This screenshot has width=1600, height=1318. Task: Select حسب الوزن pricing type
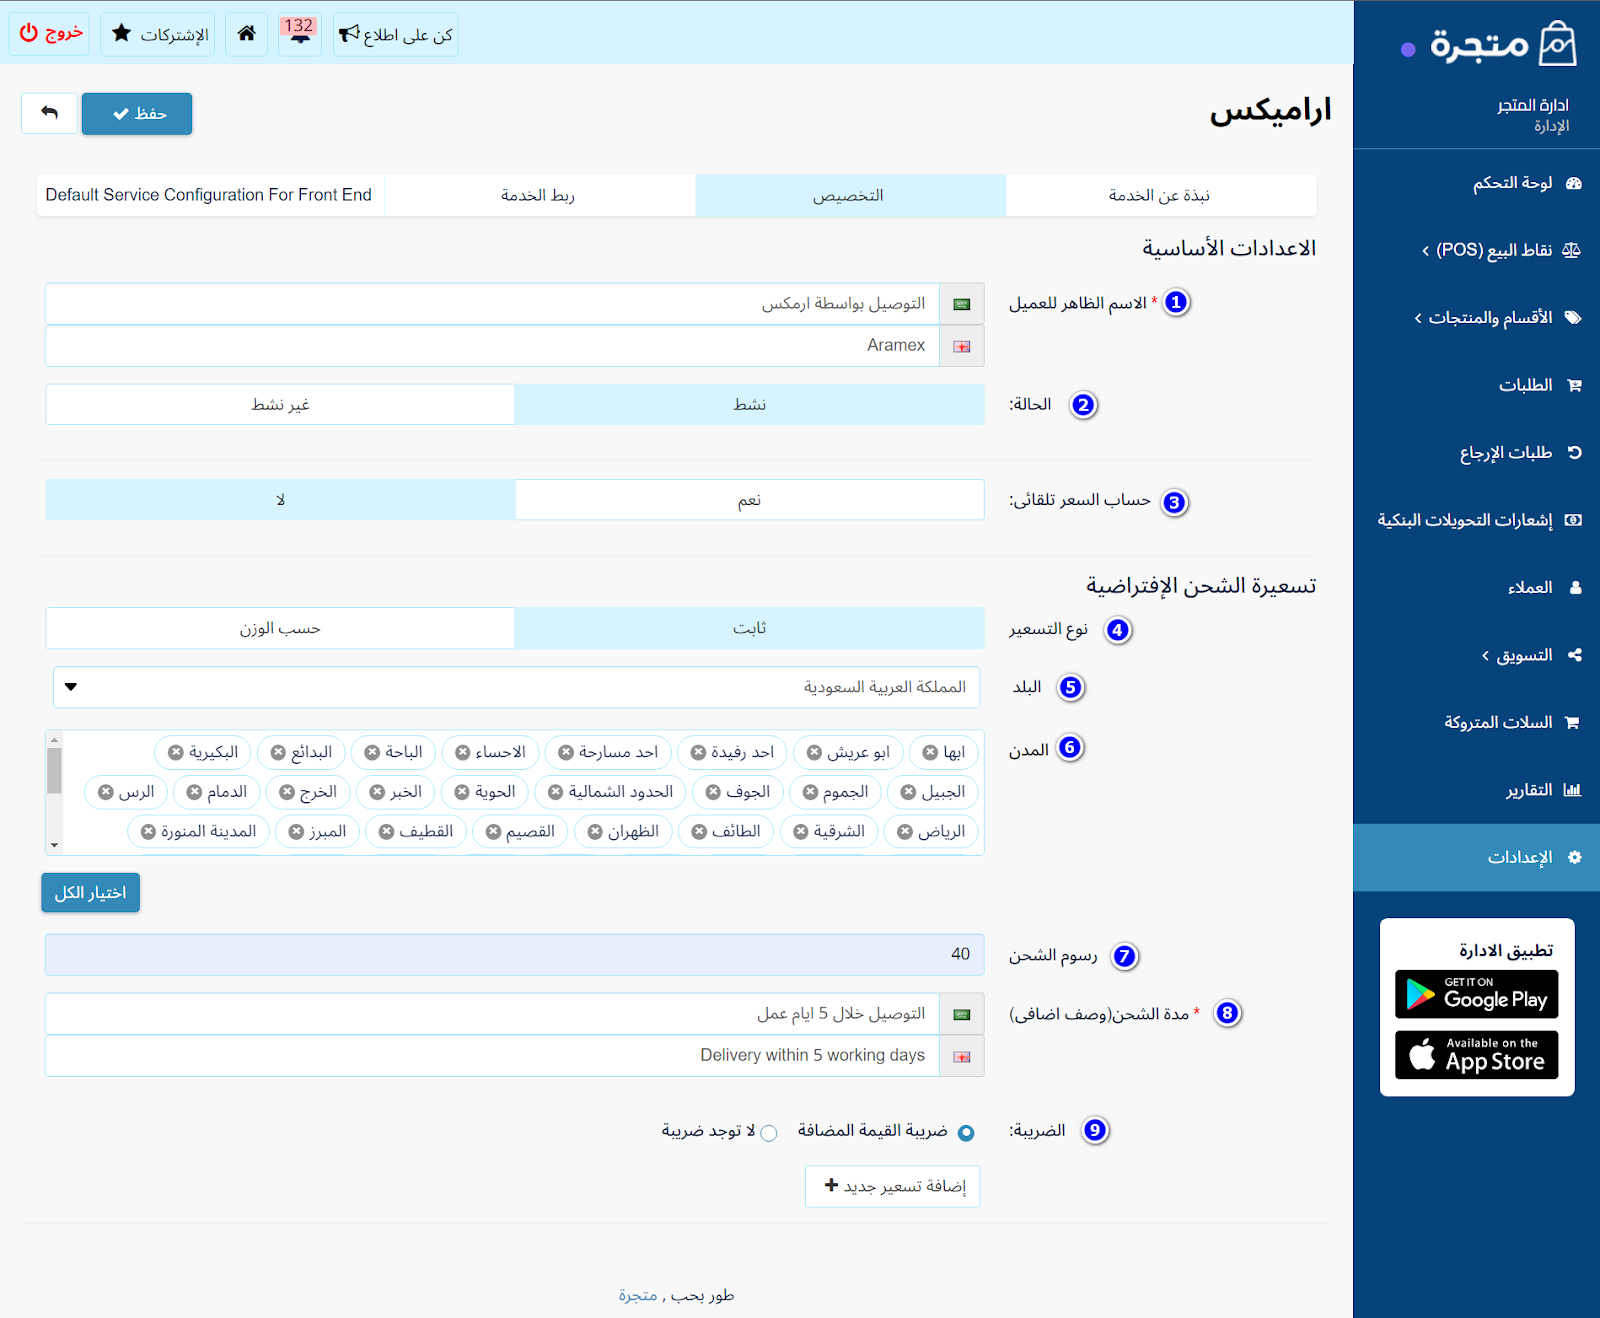pyautogui.click(x=280, y=628)
